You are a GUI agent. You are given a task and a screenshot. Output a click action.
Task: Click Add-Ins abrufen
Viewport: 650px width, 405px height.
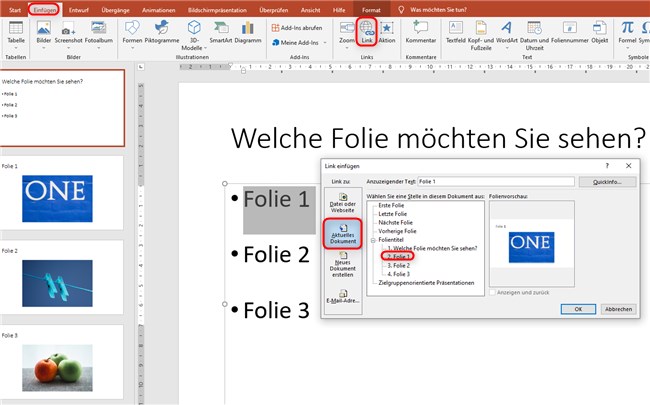coord(297,28)
